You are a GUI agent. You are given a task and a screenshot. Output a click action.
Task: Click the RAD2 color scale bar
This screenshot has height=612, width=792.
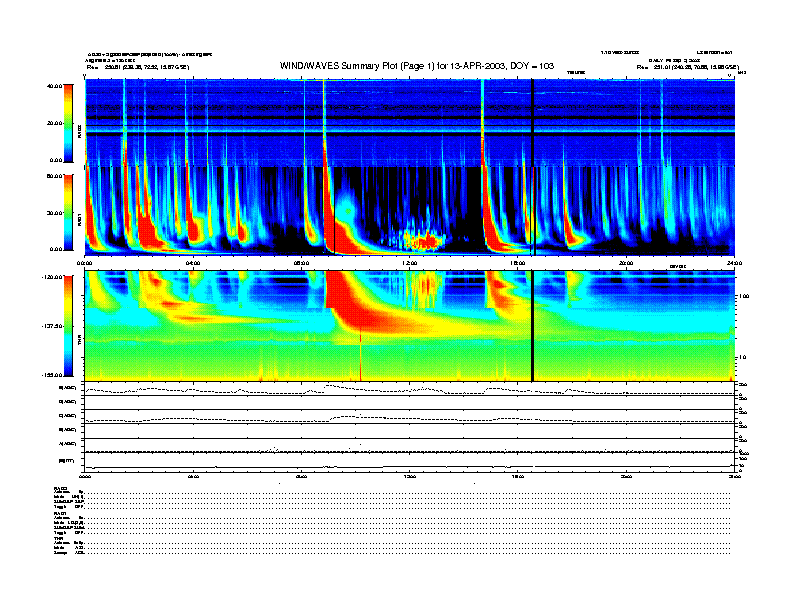pyautogui.click(x=68, y=123)
